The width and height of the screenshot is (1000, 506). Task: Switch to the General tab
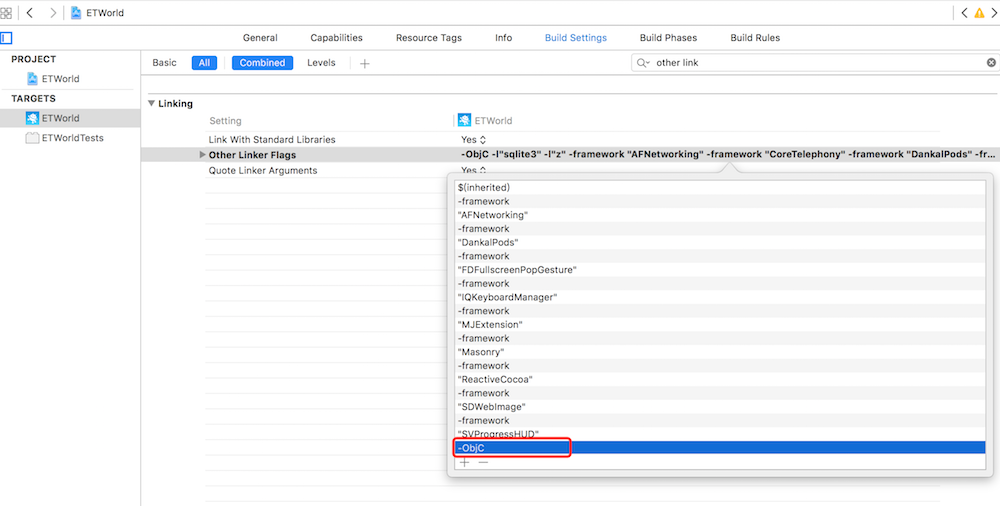[260, 38]
